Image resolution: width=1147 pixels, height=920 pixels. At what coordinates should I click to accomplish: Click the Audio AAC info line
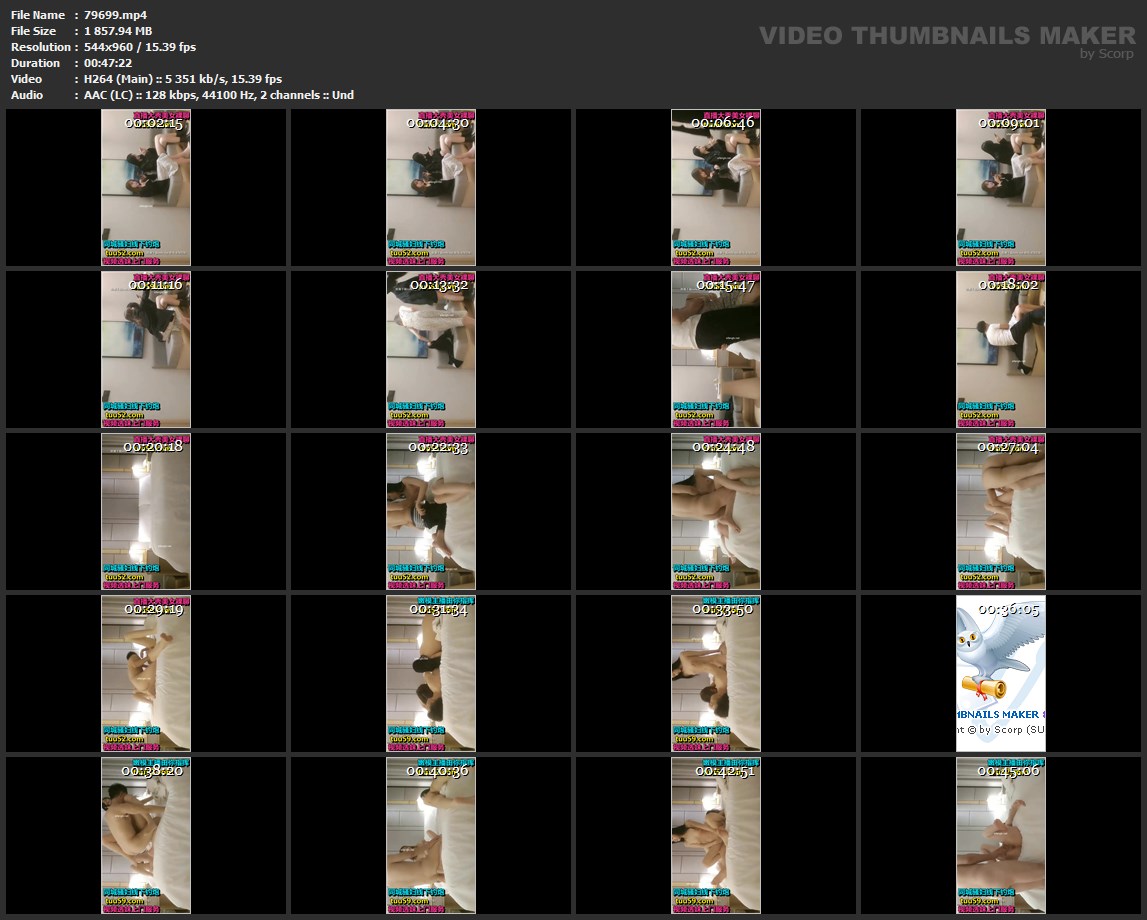pos(218,95)
